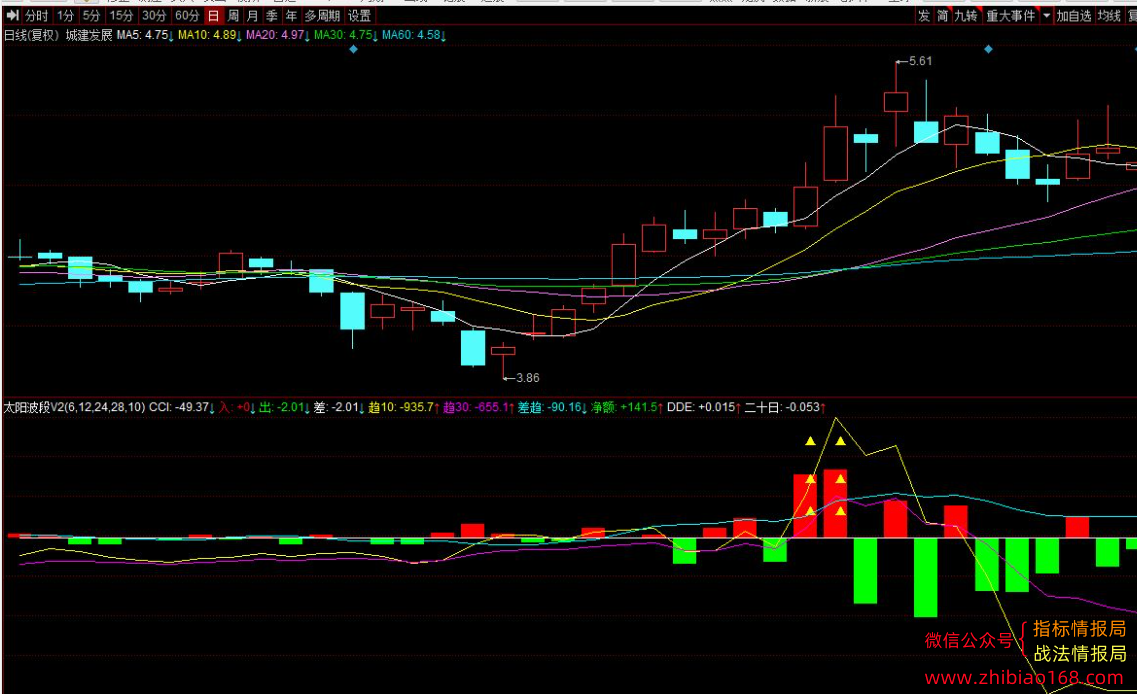
Task: Click the red 入: +0 value
Action: pos(237,408)
